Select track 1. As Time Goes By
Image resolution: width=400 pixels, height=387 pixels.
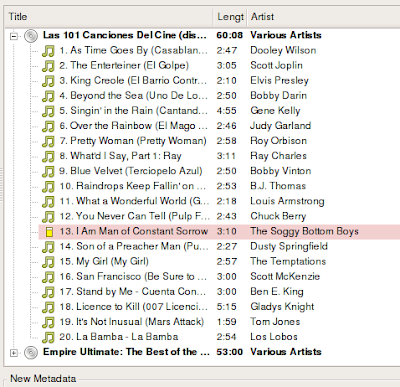[133, 50]
